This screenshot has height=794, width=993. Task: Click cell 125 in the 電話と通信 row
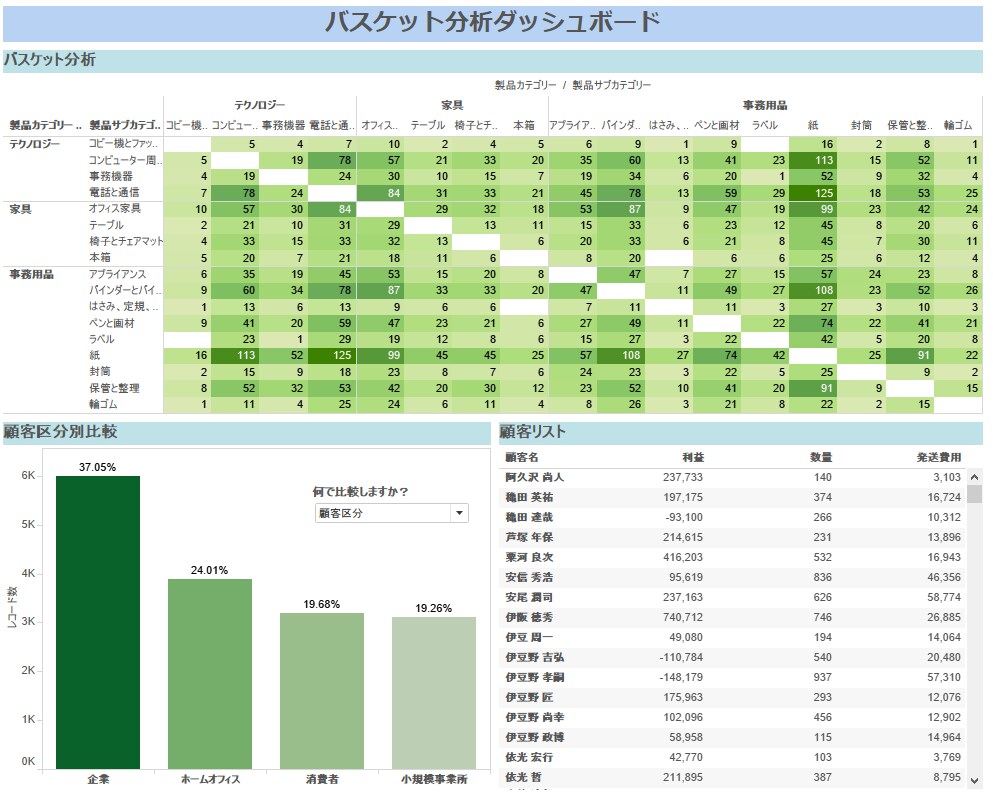pyautogui.click(x=814, y=192)
